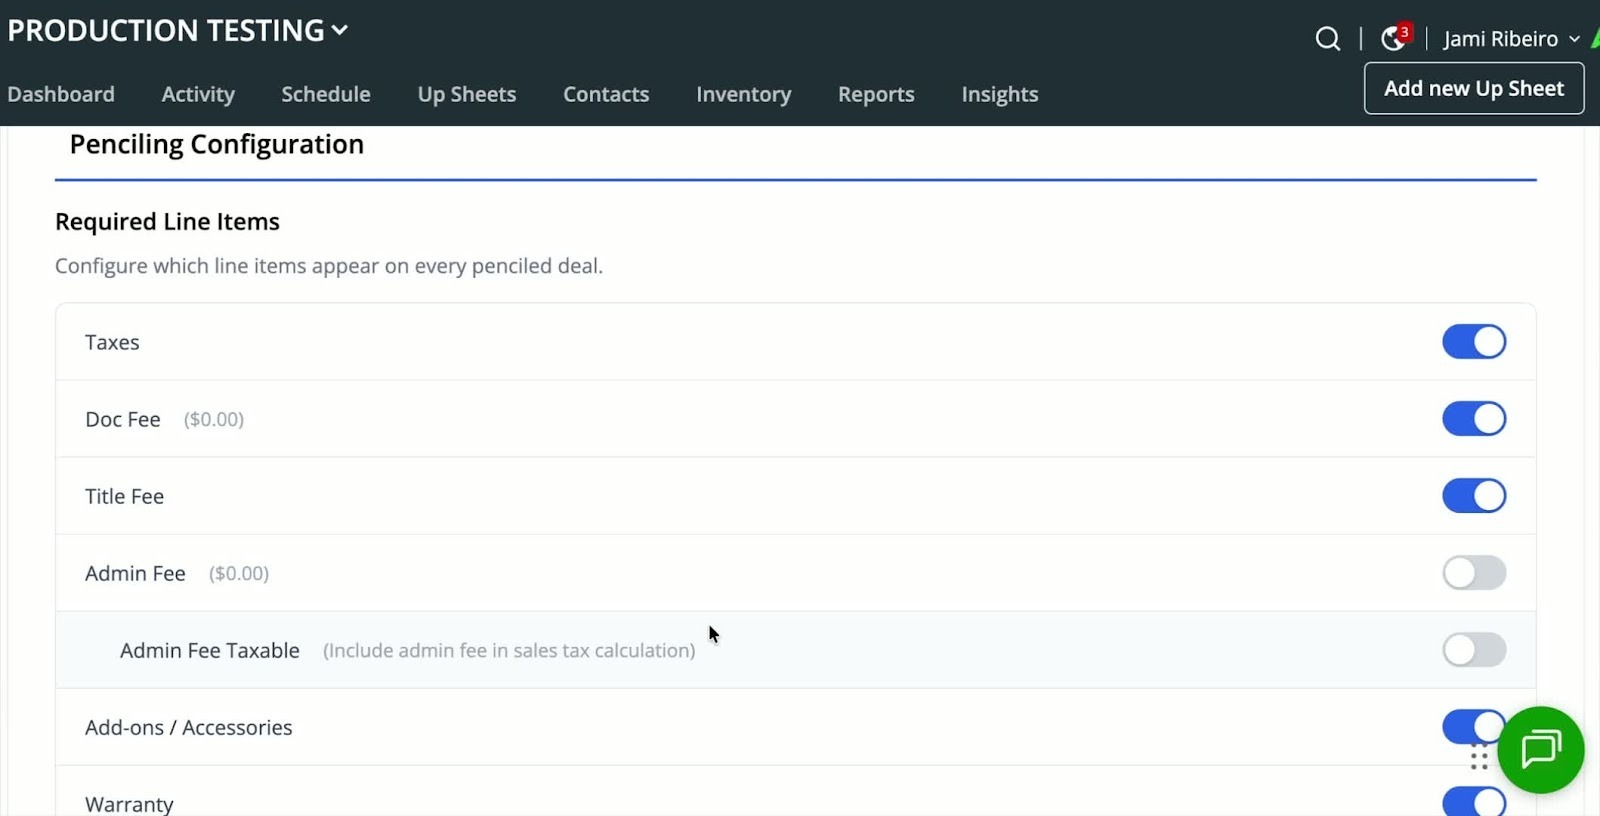Toggle the Warranty line item
Viewport: 1600px width, 816px height.
tap(1473, 802)
